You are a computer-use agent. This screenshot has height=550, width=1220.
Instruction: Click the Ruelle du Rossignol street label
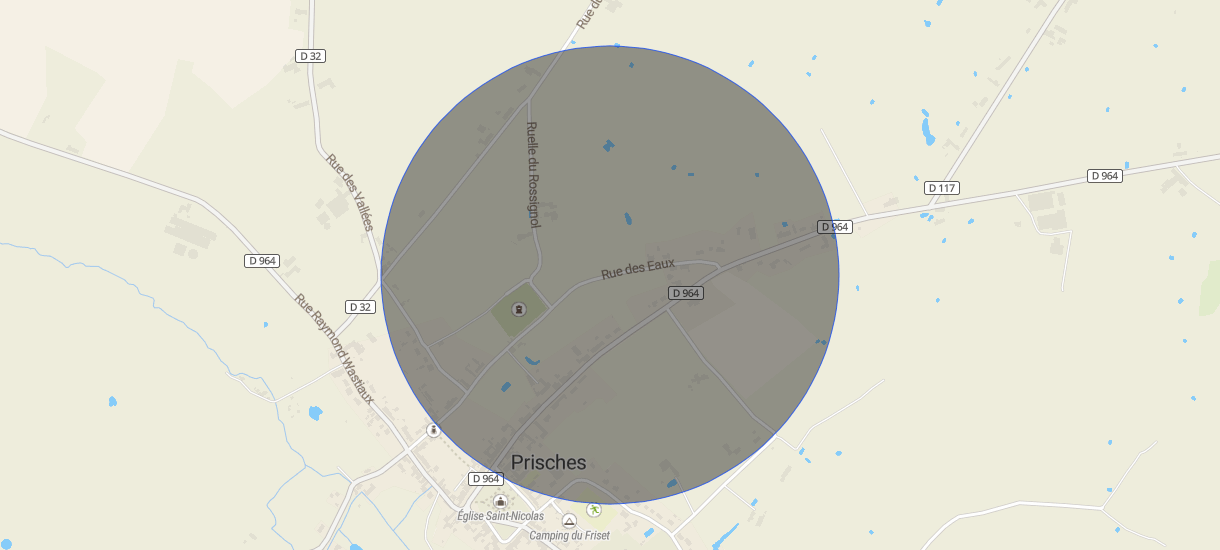click(x=533, y=175)
